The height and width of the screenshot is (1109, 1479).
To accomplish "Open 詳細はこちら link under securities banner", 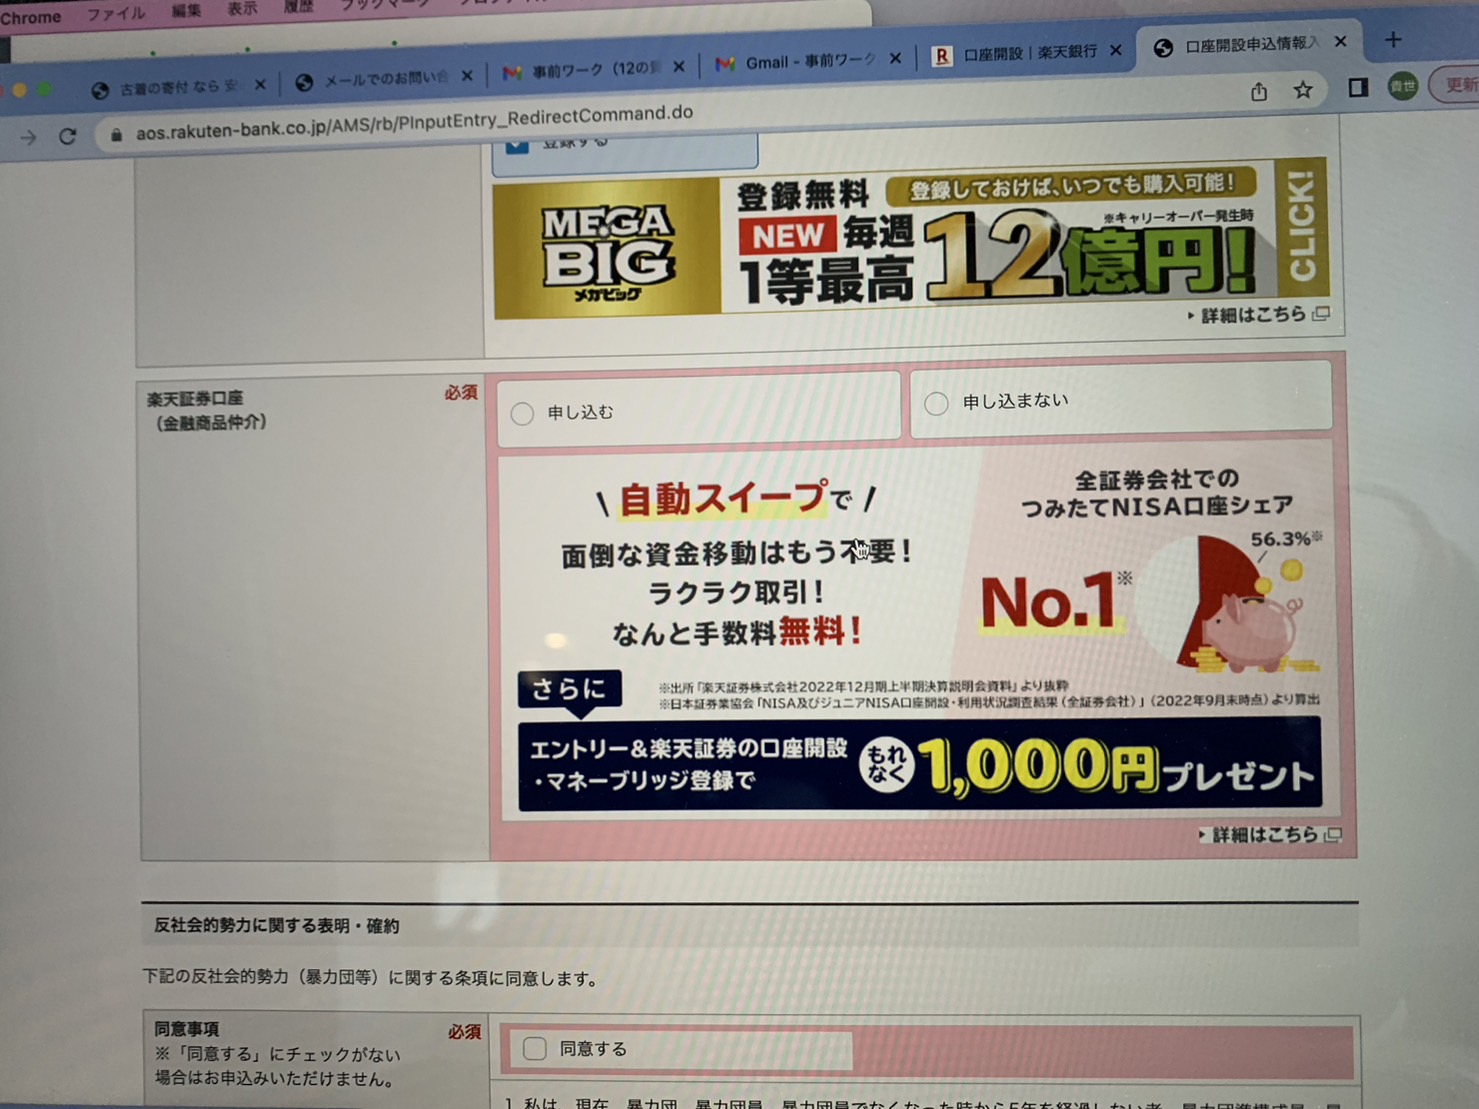I will 1263,835.
